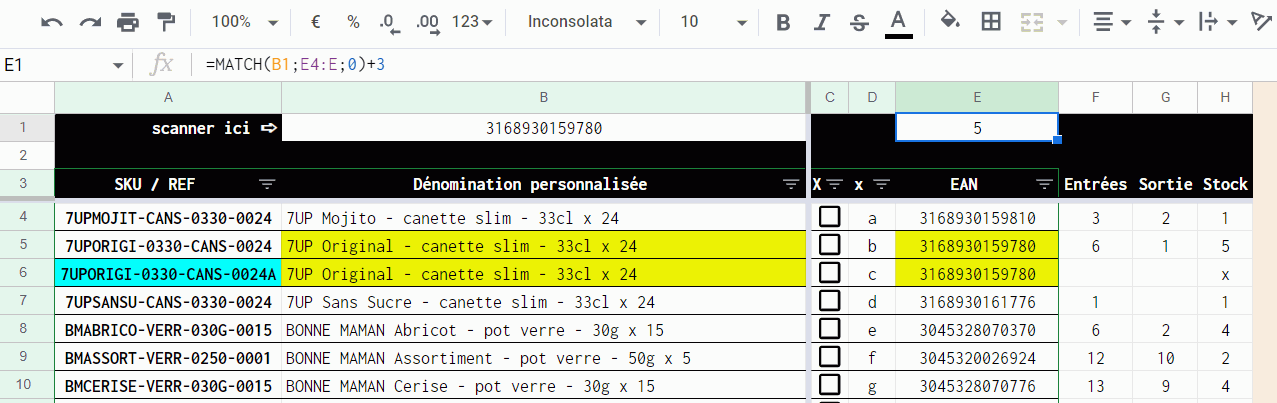Select column B header
This screenshot has height=403, width=1277.
tap(544, 97)
